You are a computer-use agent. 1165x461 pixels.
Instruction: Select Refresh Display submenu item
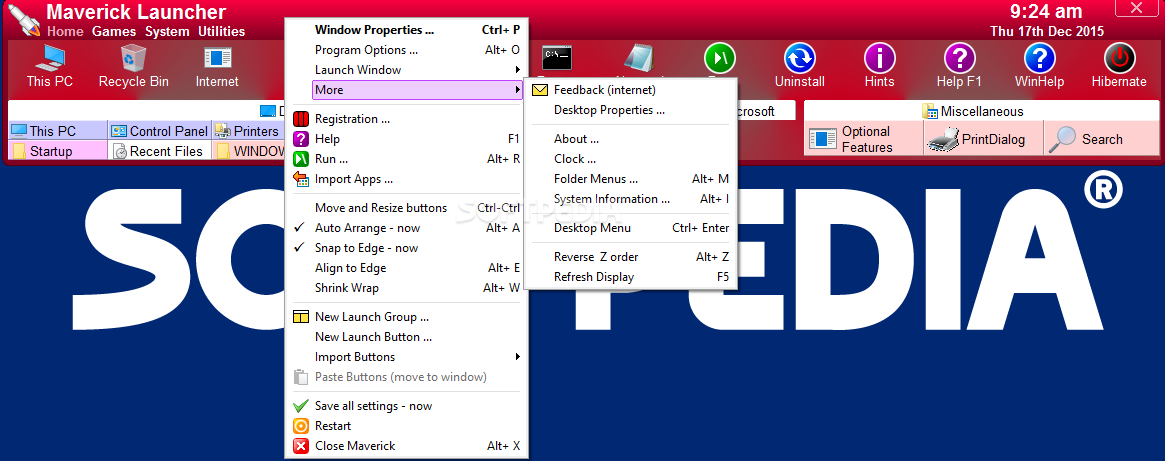pos(630,277)
